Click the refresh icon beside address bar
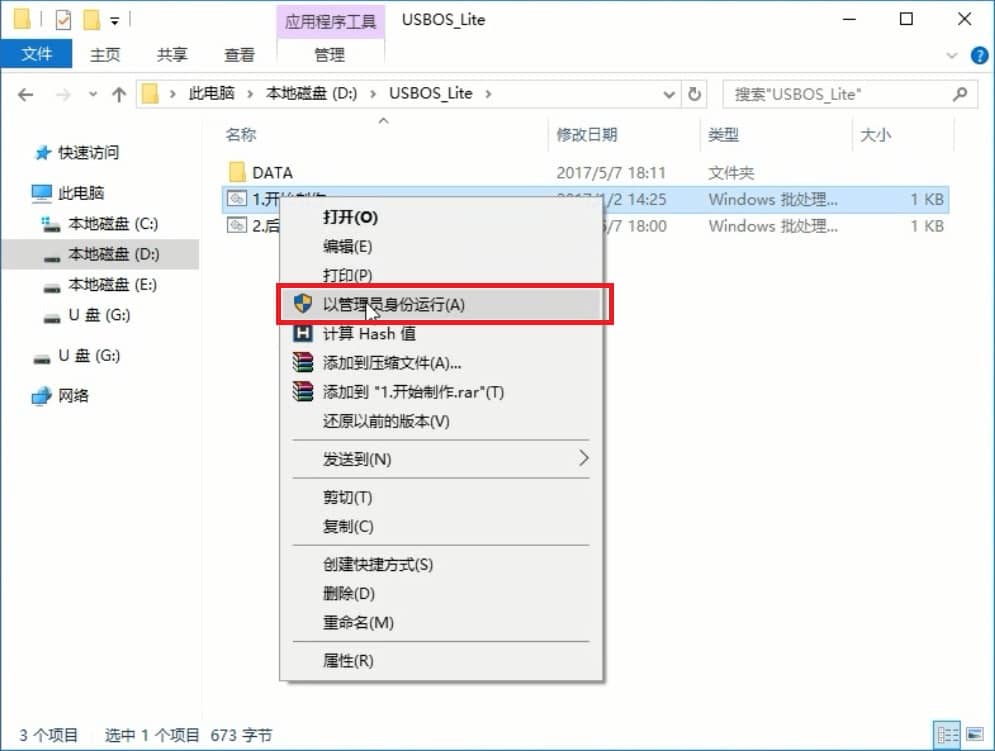Viewport: 995px width, 751px height. click(695, 94)
